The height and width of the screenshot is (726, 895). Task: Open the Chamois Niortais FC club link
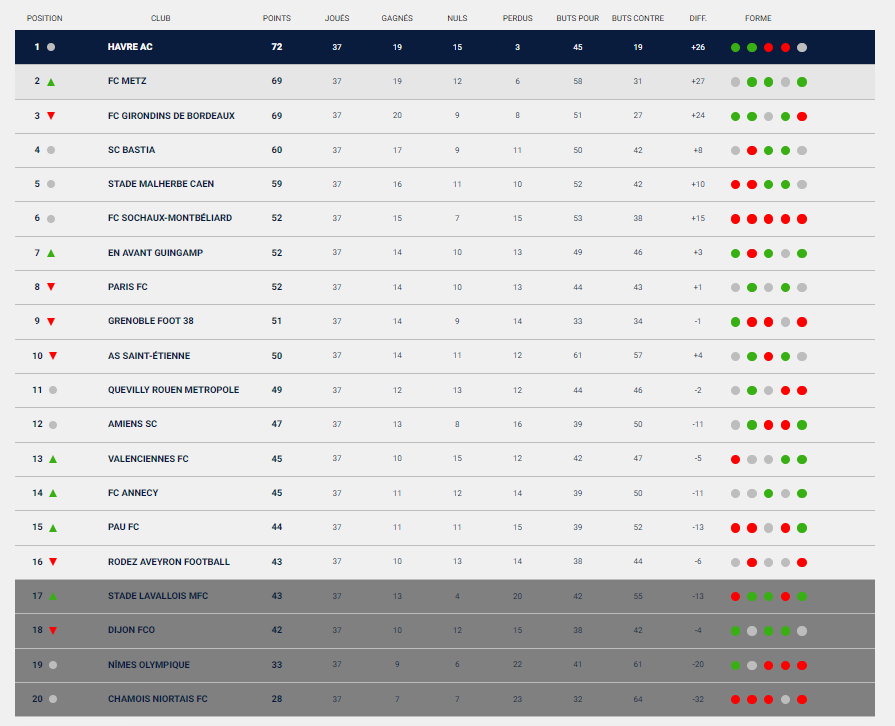(x=158, y=699)
